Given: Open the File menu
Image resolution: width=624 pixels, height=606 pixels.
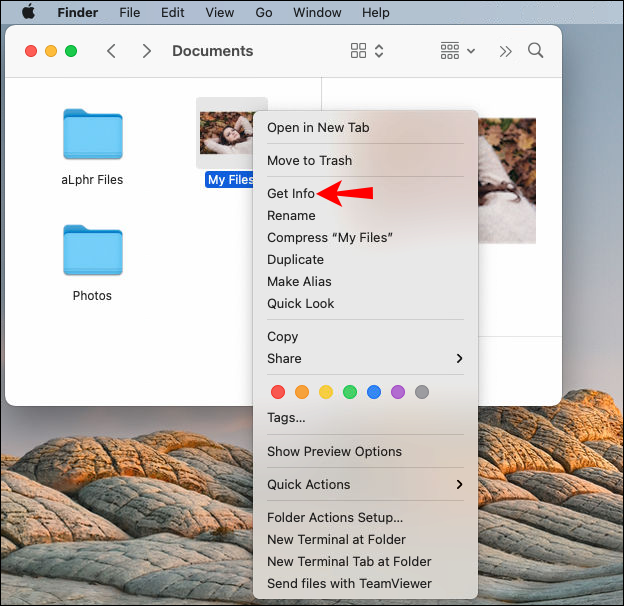Looking at the screenshot, I should tap(130, 12).
